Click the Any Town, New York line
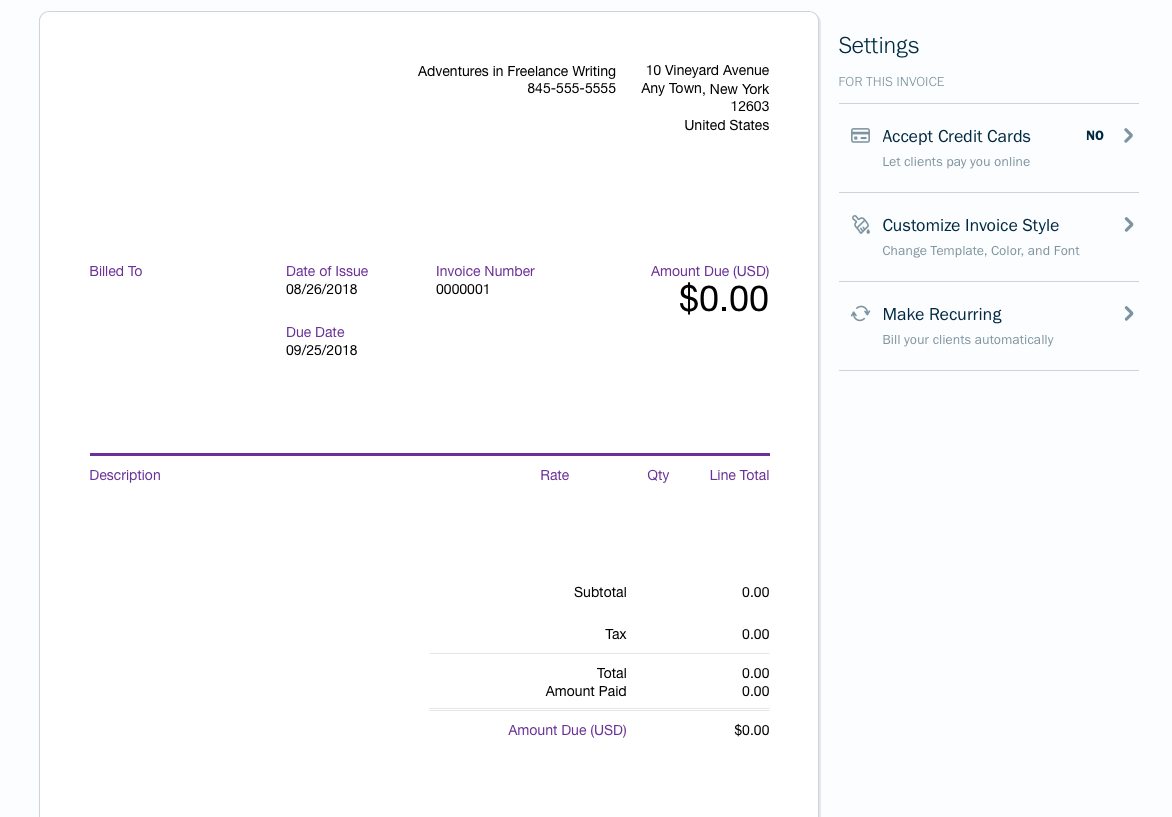The height and width of the screenshot is (817, 1172). (x=705, y=89)
